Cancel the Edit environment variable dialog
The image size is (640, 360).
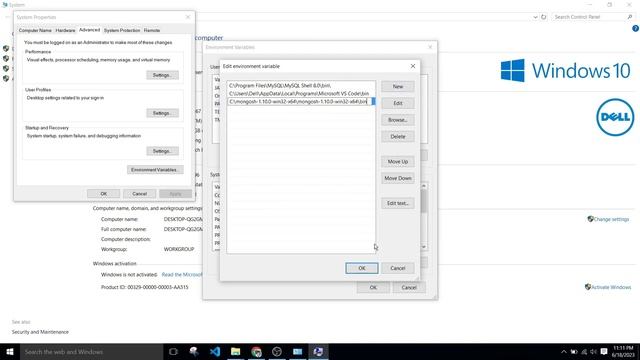coord(398,268)
